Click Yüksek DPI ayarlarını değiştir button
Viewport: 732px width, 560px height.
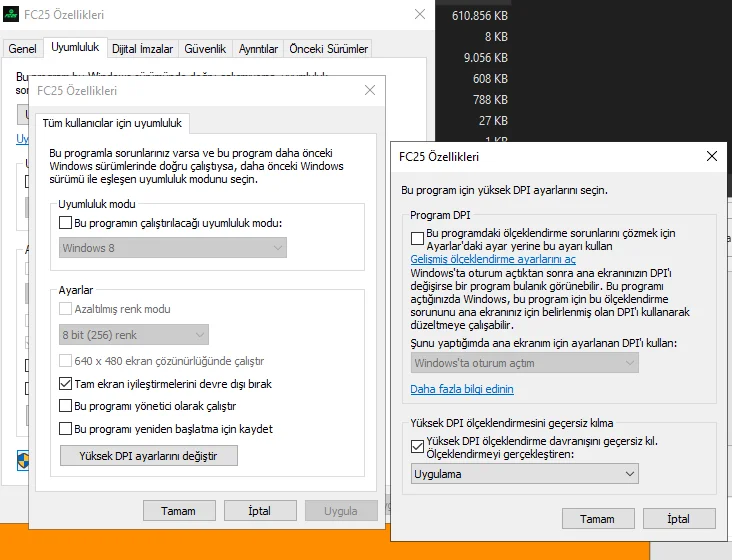click(148, 455)
